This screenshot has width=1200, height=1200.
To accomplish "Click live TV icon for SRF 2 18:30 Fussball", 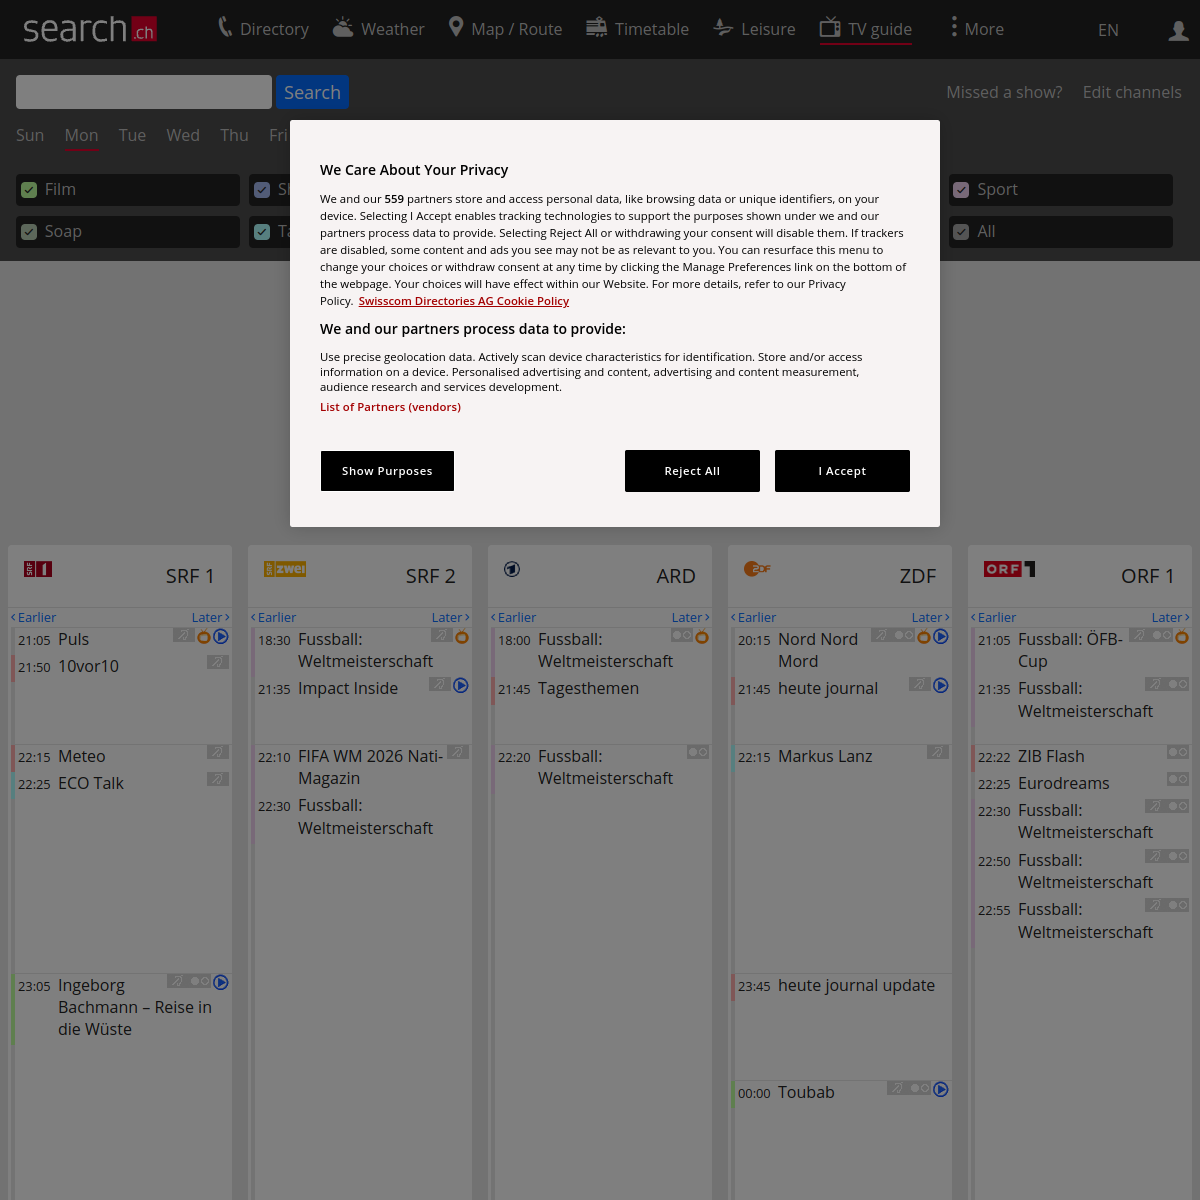I will click(462, 636).
